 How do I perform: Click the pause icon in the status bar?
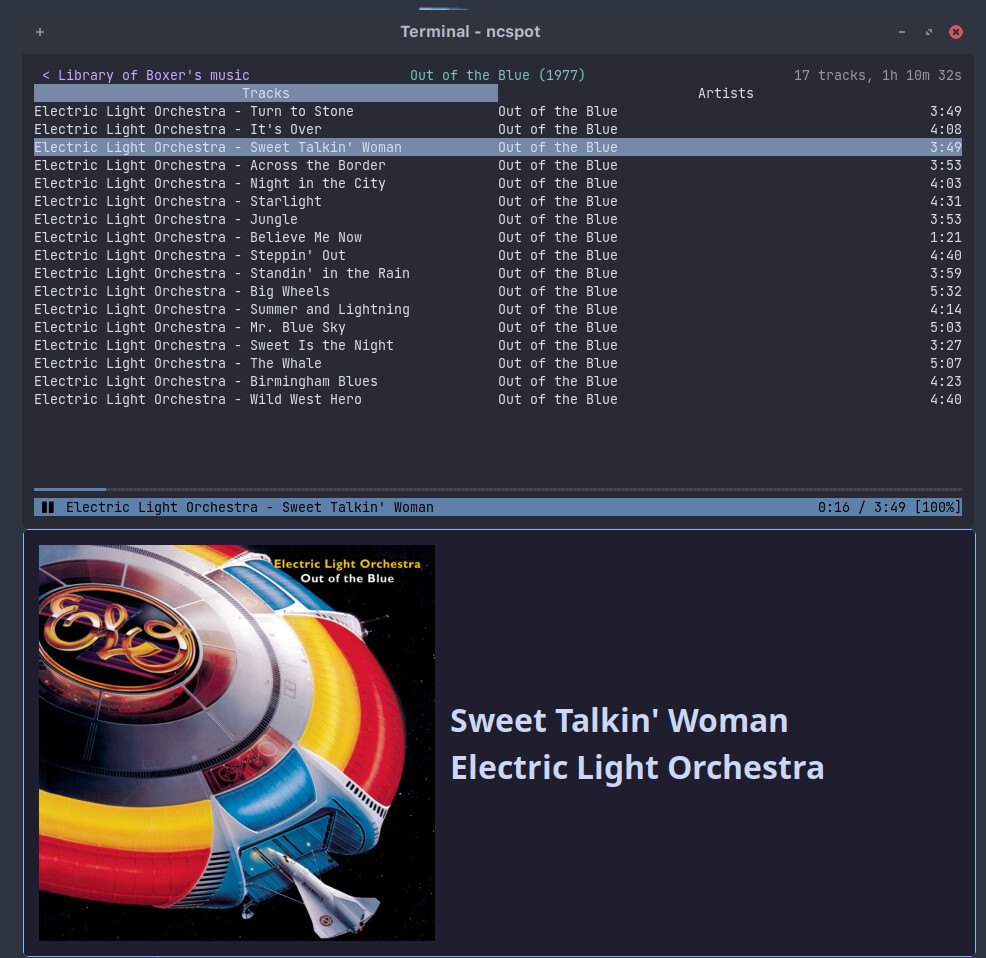click(x=48, y=507)
